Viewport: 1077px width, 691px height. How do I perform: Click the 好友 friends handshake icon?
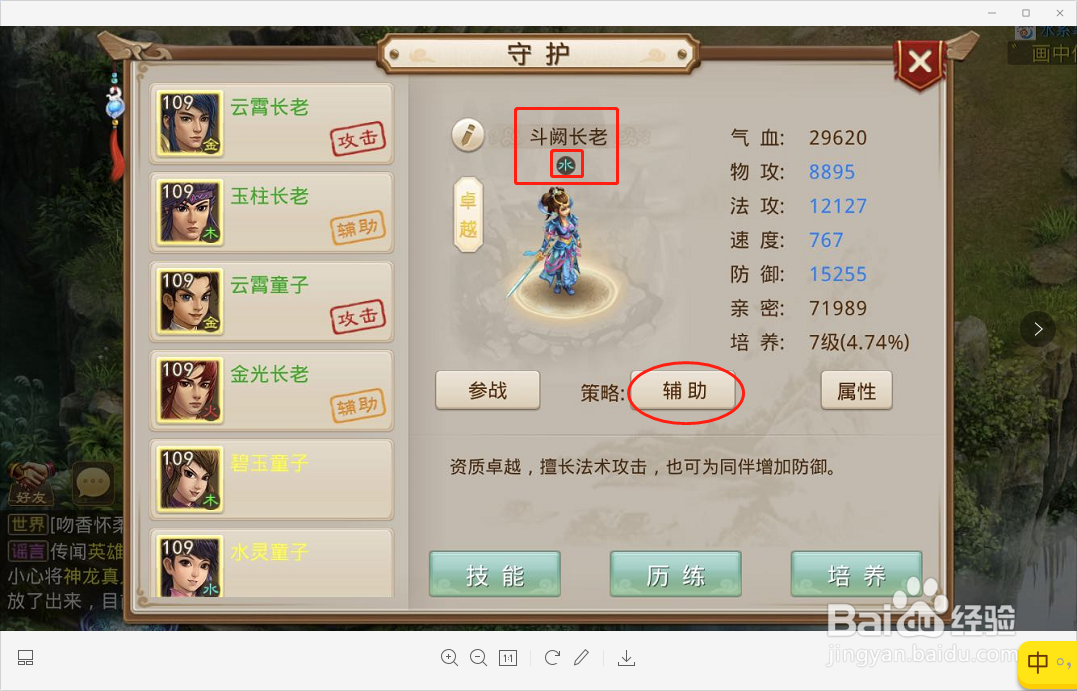pyautogui.click(x=29, y=483)
